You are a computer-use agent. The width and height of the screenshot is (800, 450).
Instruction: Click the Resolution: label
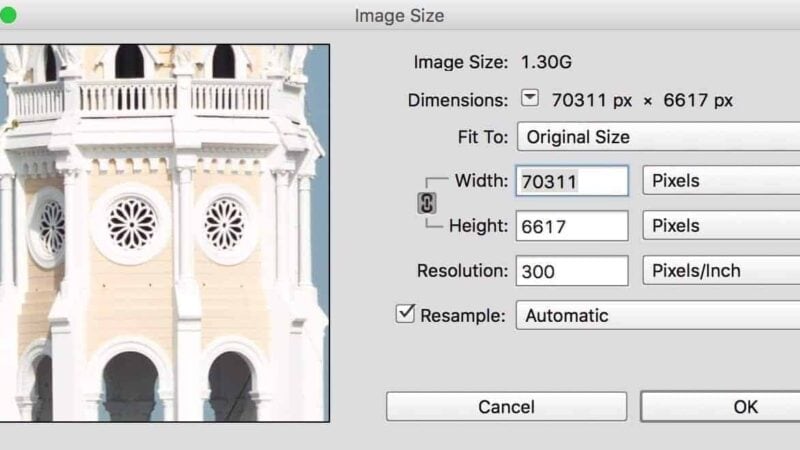(x=462, y=271)
